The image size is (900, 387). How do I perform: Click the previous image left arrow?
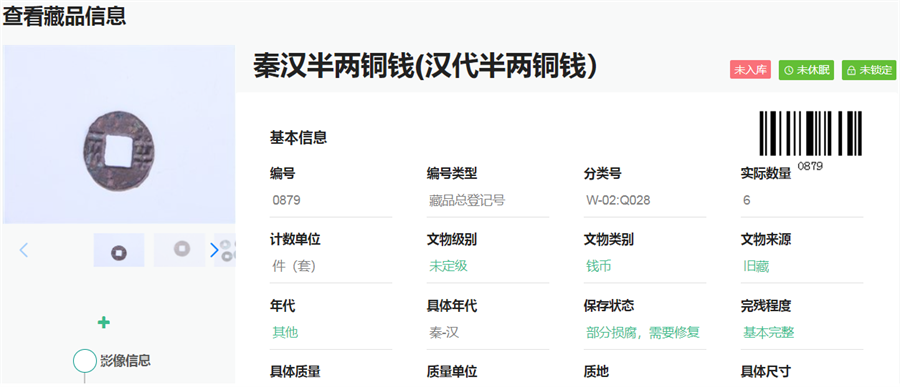point(24,250)
